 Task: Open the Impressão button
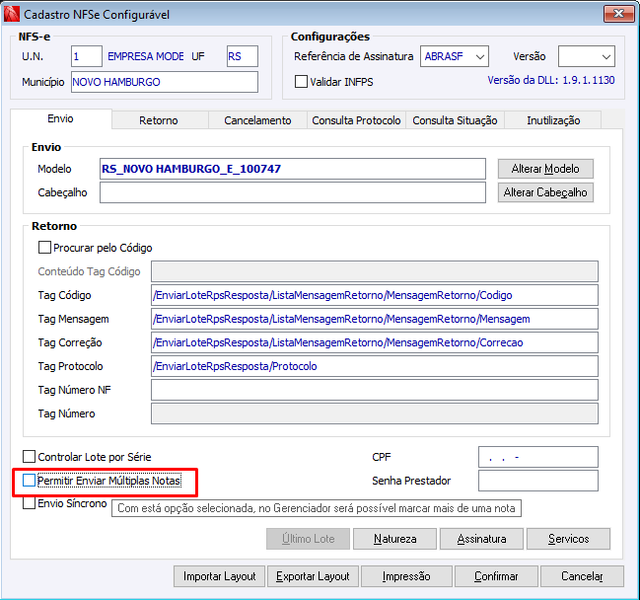pos(407,576)
